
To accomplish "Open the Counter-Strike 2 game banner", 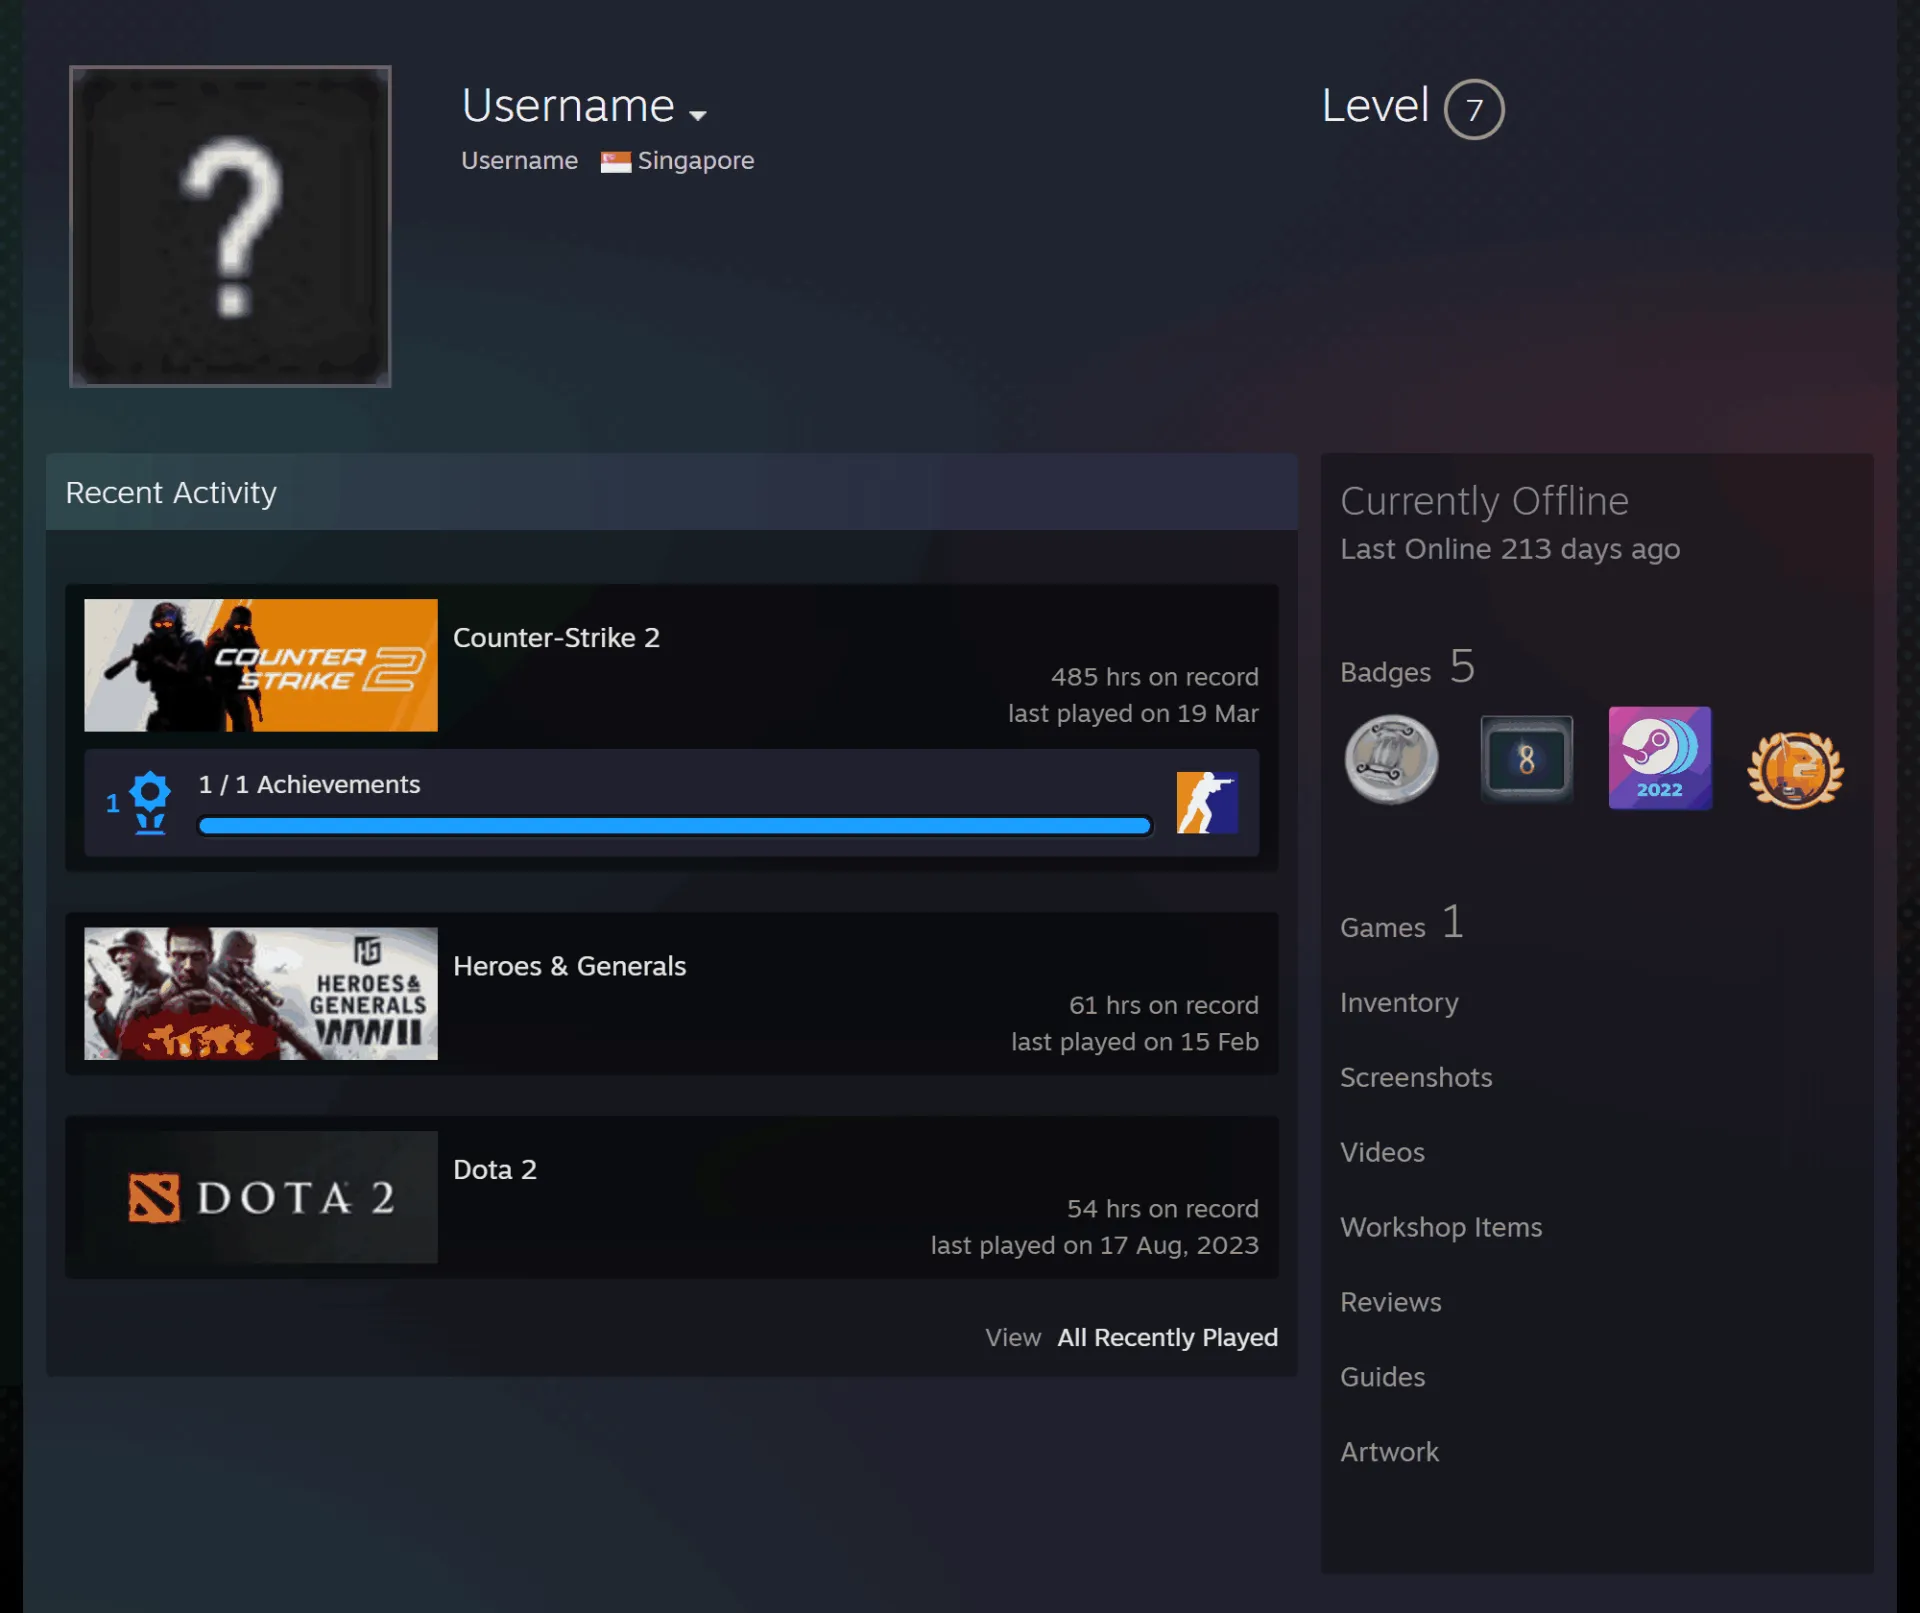I will point(261,665).
